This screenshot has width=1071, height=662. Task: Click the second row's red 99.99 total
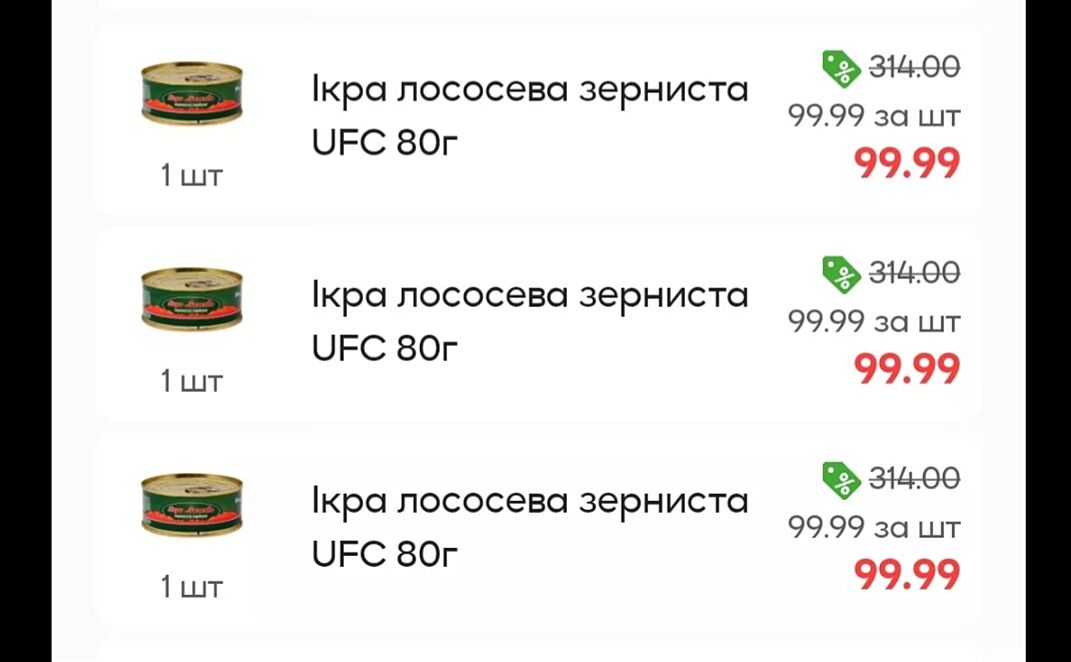pyautogui.click(x=907, y=369)
